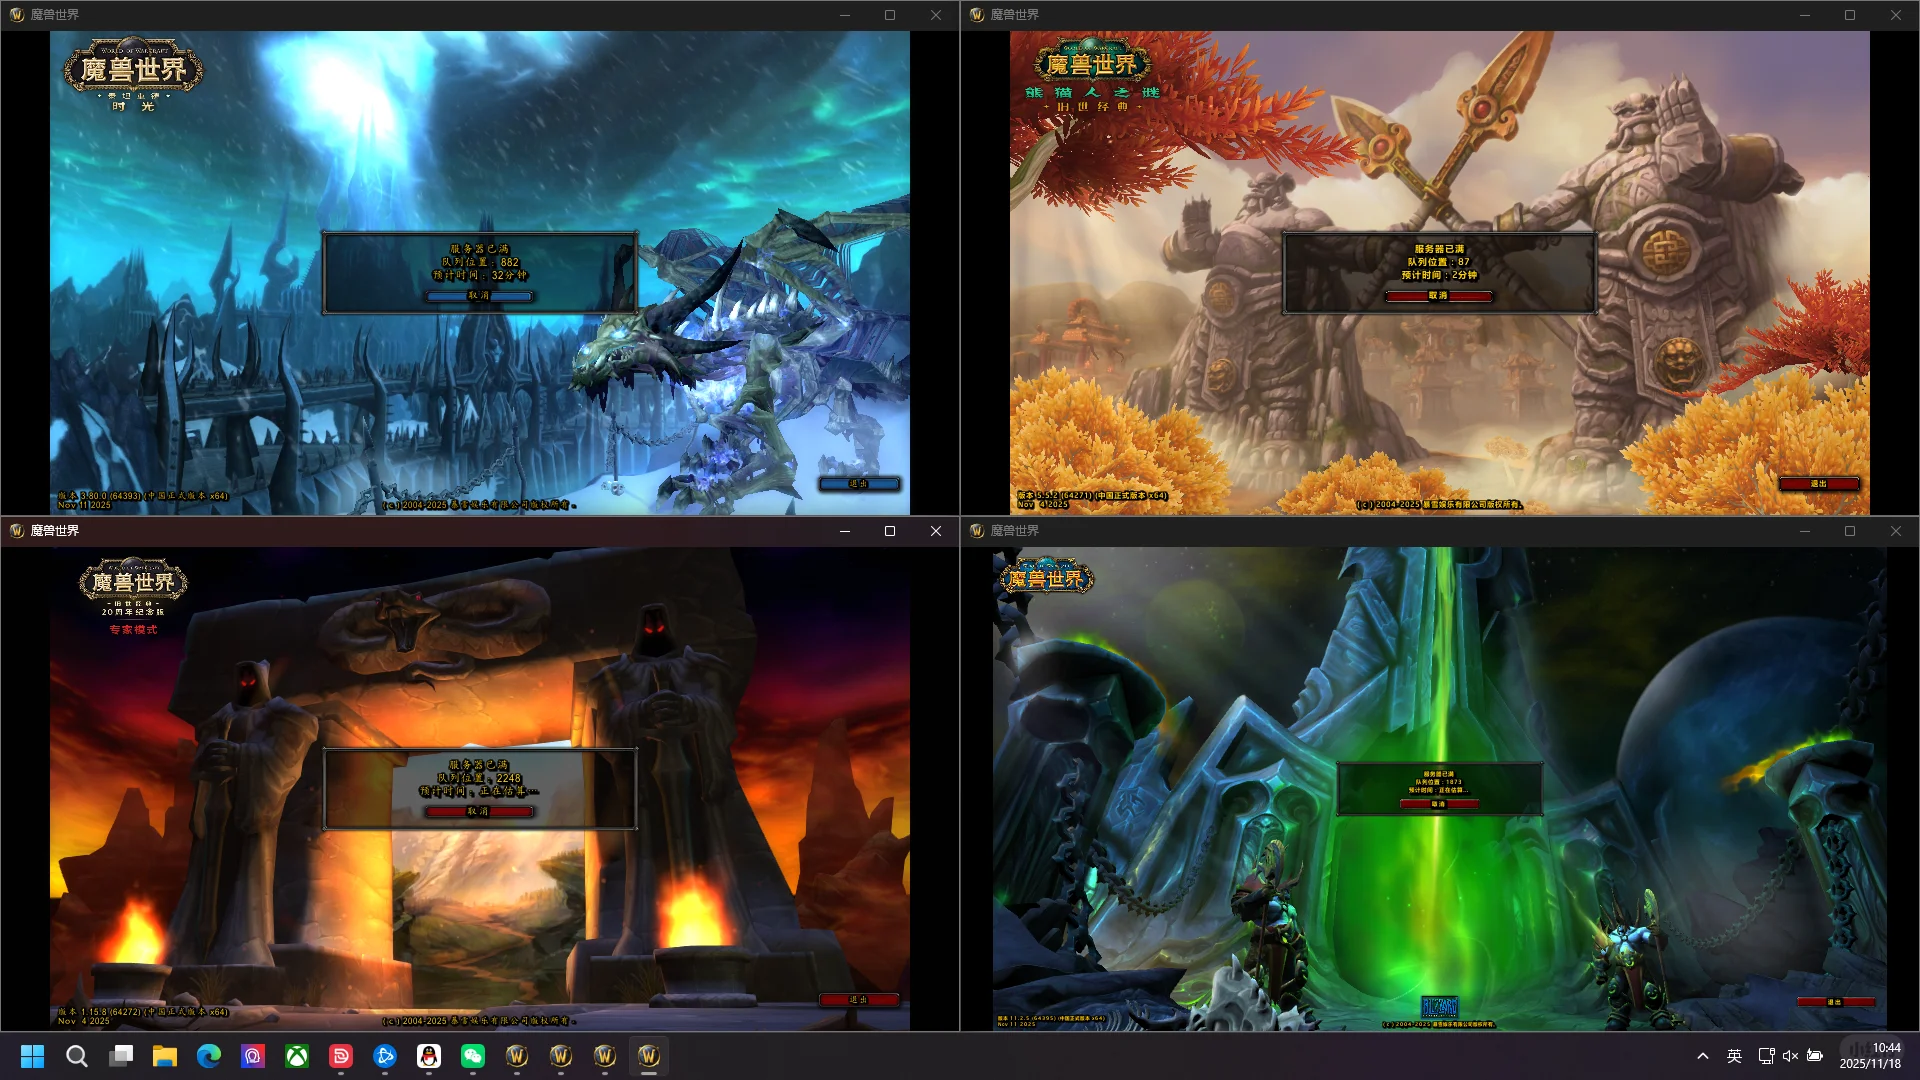
Task: Open the battery tray icon
Action: click(1815, 1056)
